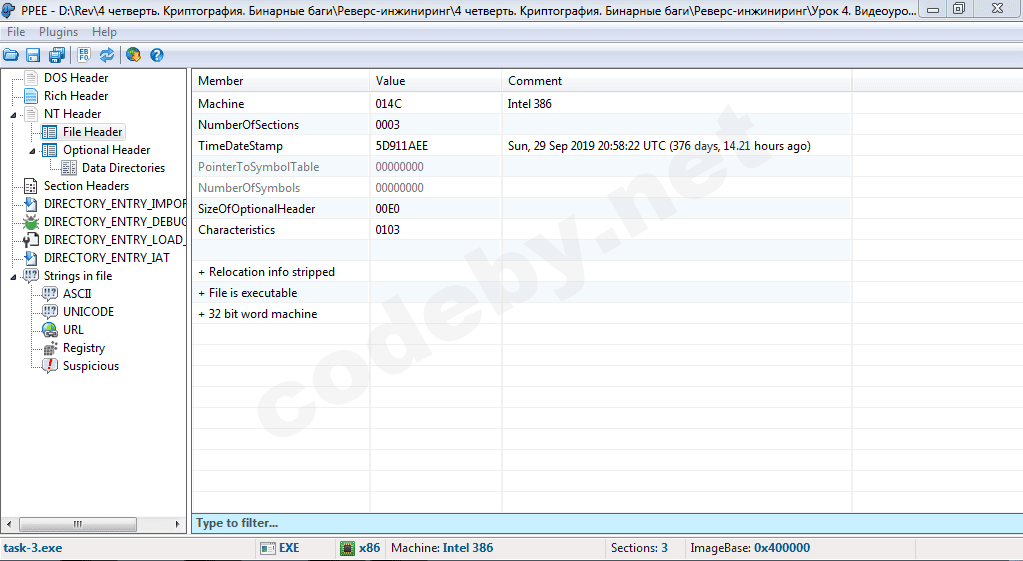This screenshot has width=1023, height=561.
Task: Click the Strings in file bubble icon
Action: pos(31,276)
